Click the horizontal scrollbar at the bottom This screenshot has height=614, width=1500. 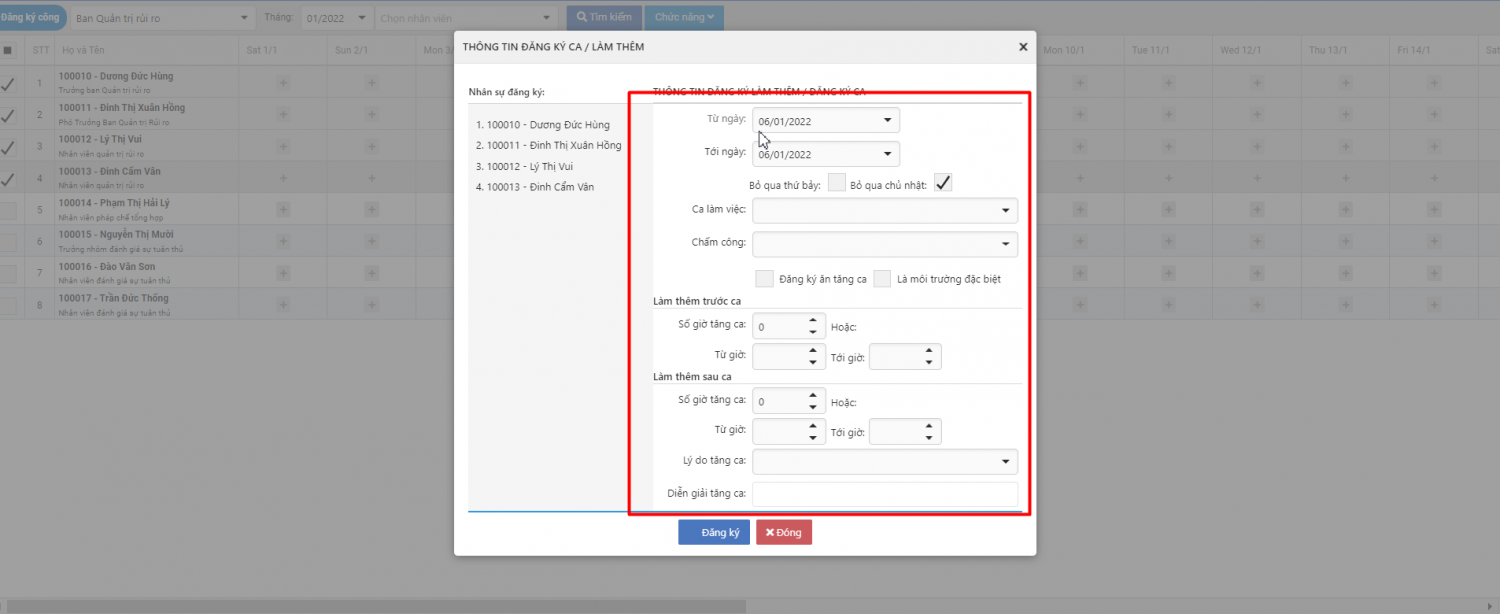[375, 606]
